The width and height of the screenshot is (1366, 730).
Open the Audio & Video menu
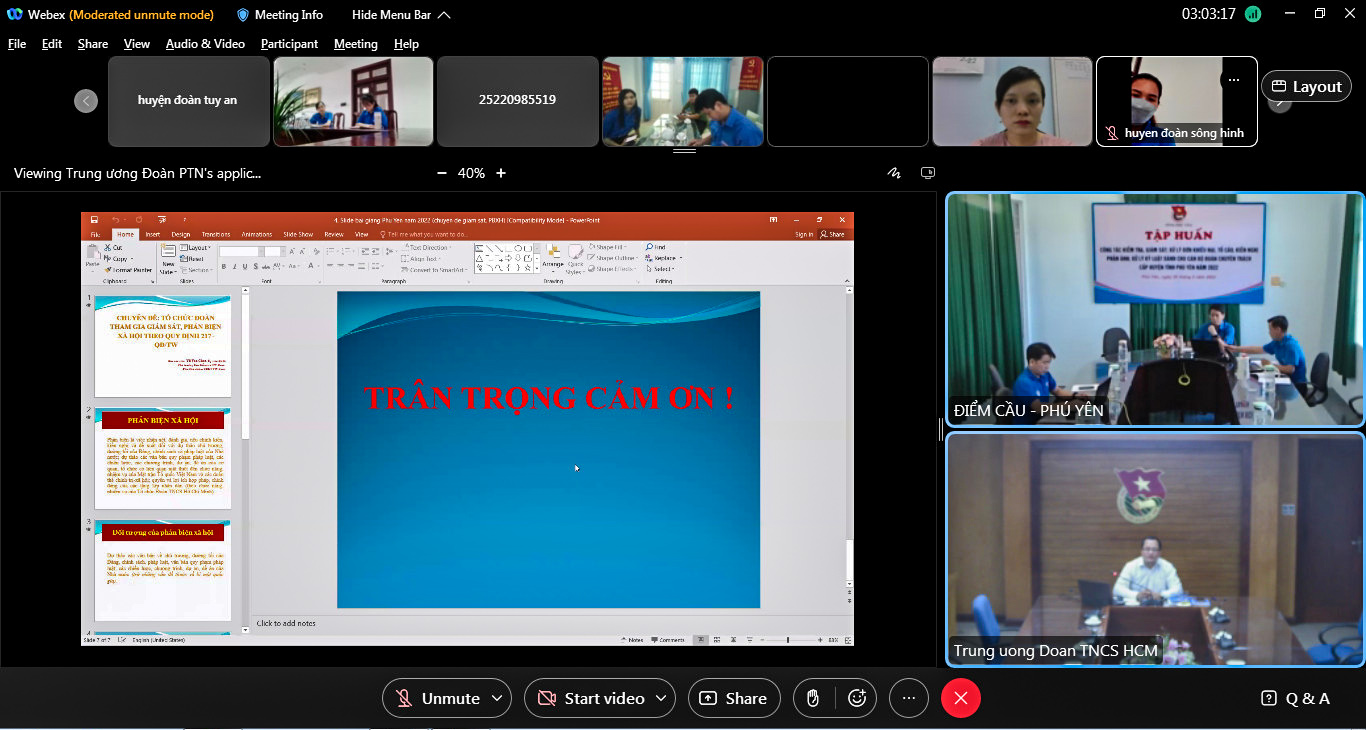205,44
